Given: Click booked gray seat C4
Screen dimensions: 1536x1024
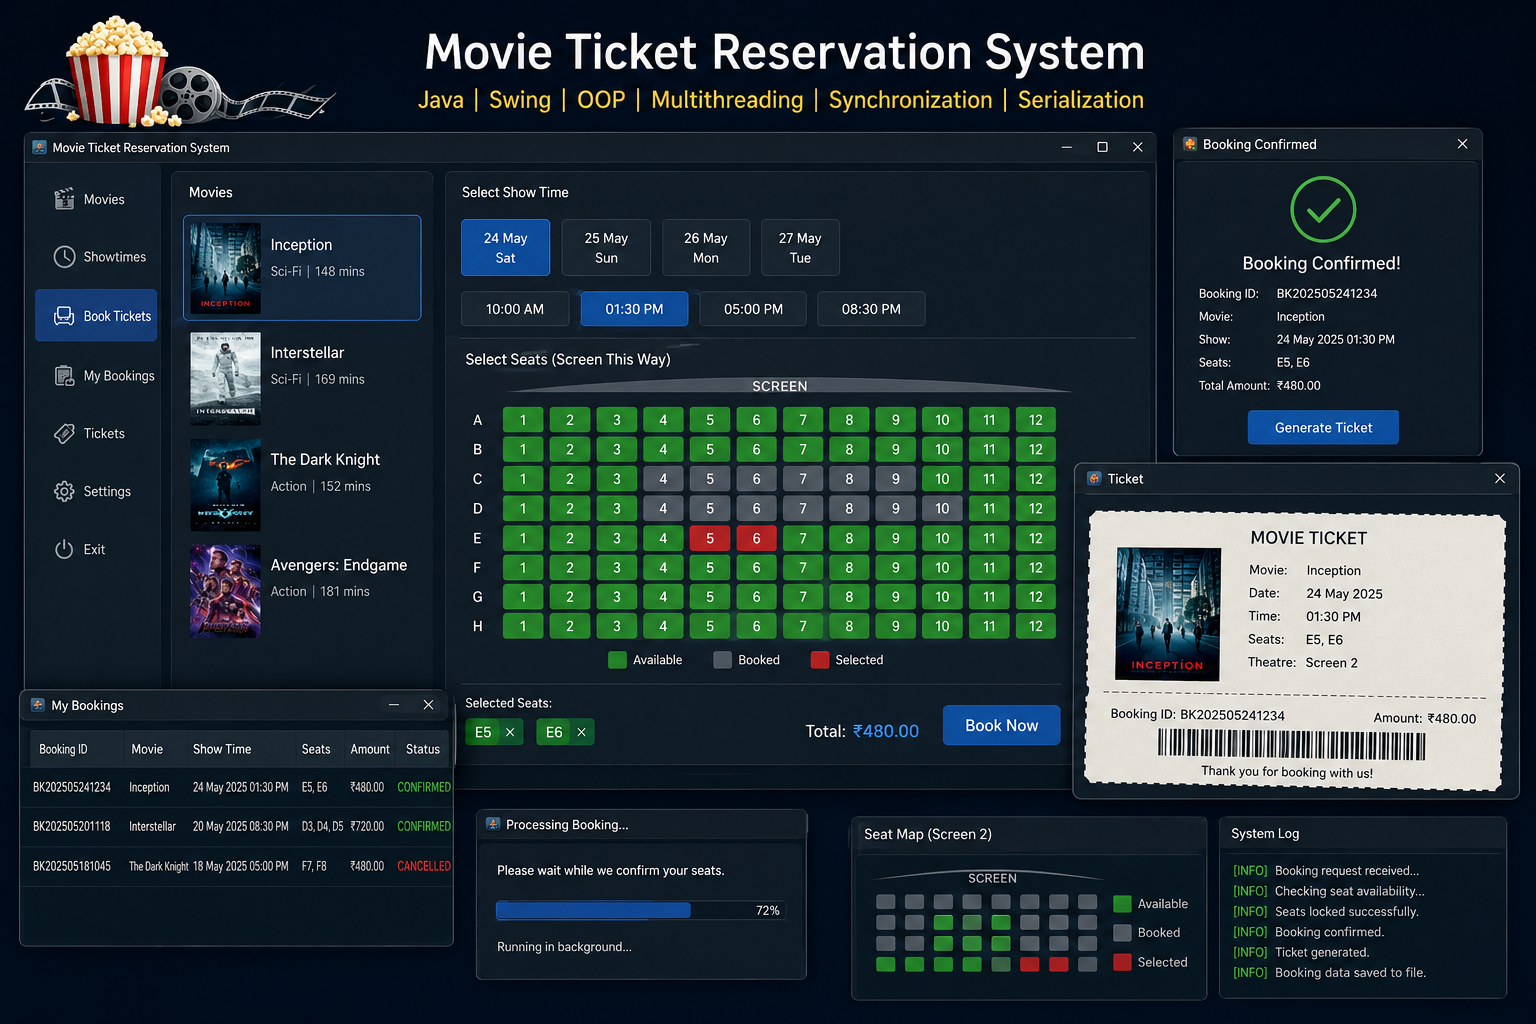Looking at the screenshot, I should [x=663, y=479].
